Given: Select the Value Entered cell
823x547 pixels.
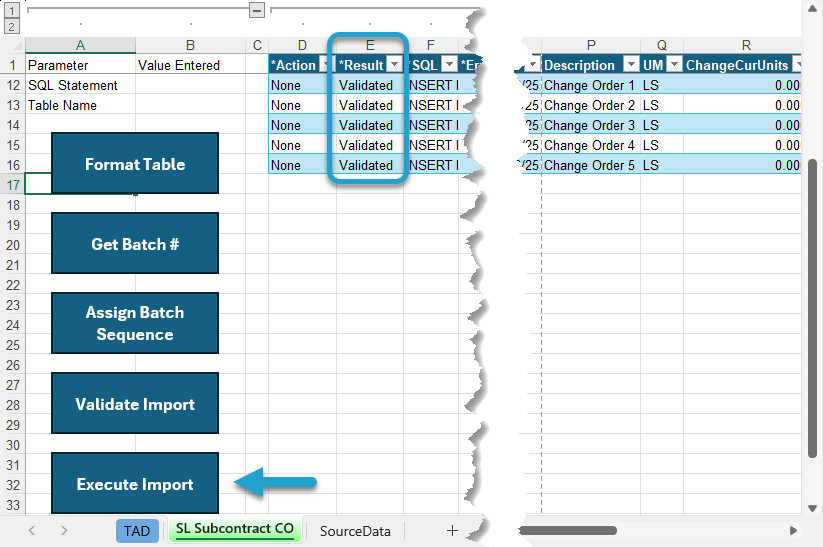Looking at the screenshot, I should tap(190, 65).
